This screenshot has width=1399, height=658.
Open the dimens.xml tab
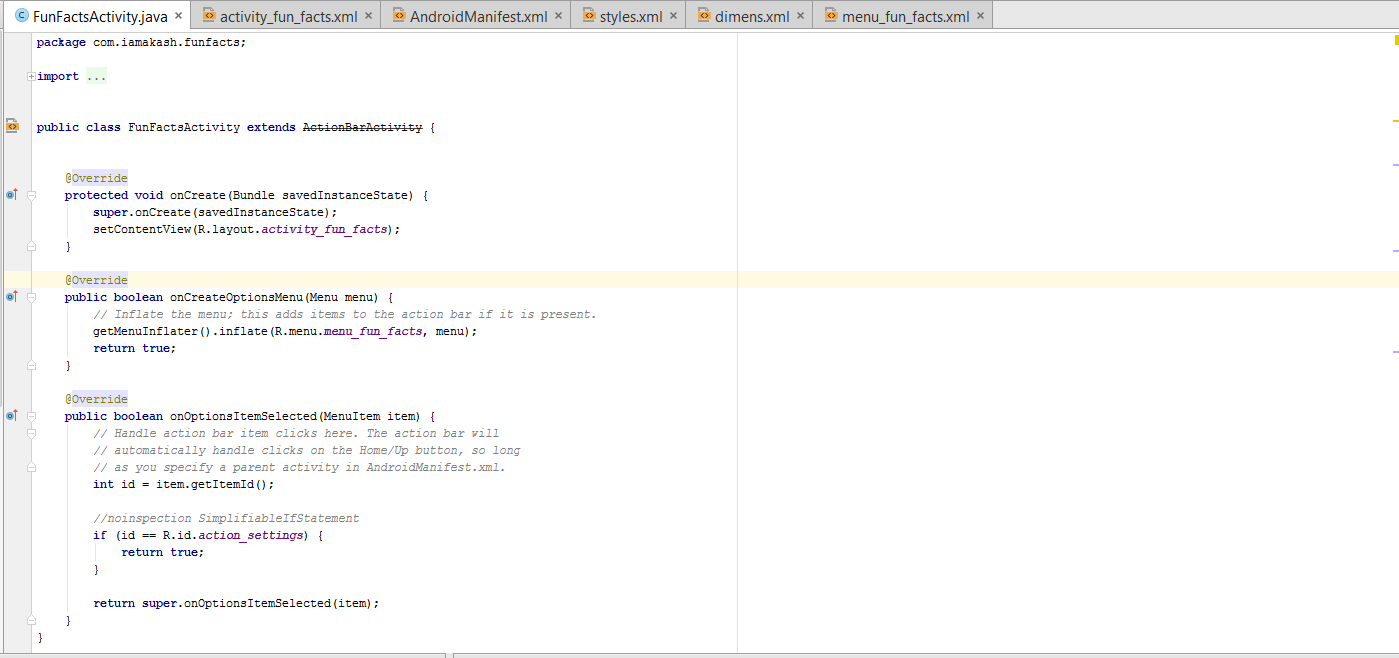click(x=751, y=16)
